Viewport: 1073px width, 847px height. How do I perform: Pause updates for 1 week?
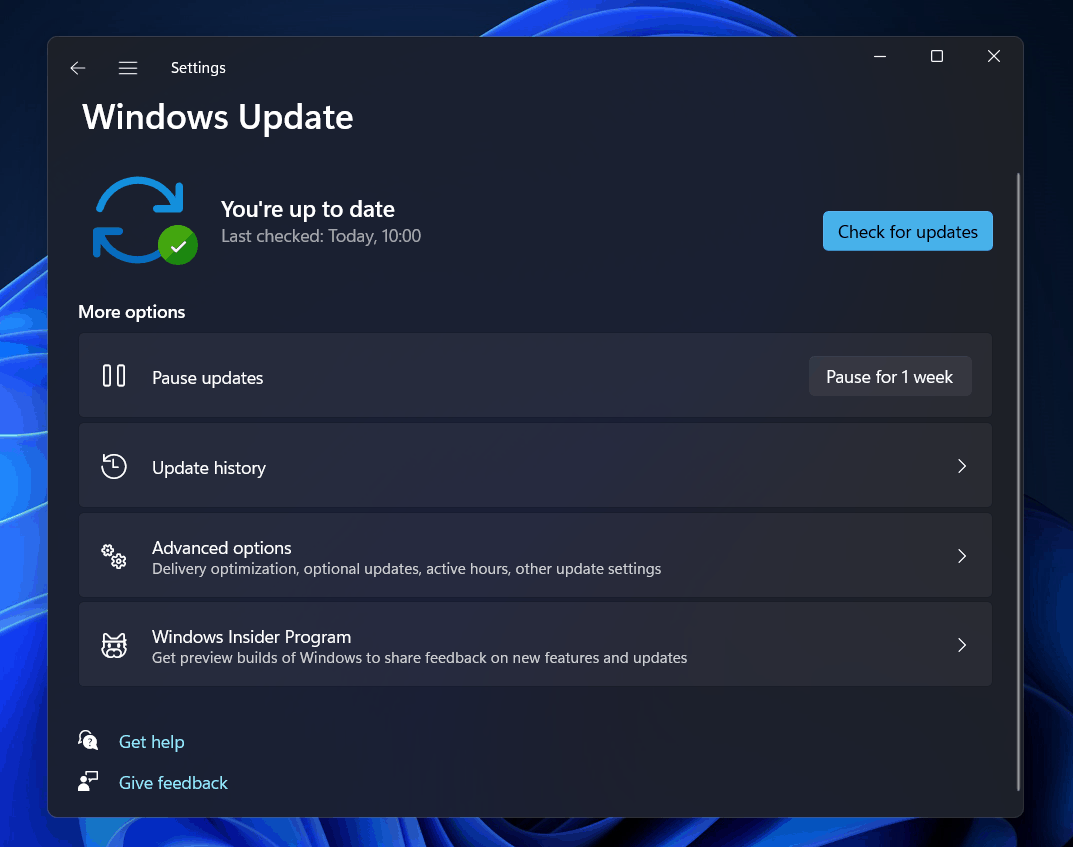click(890, 376)
